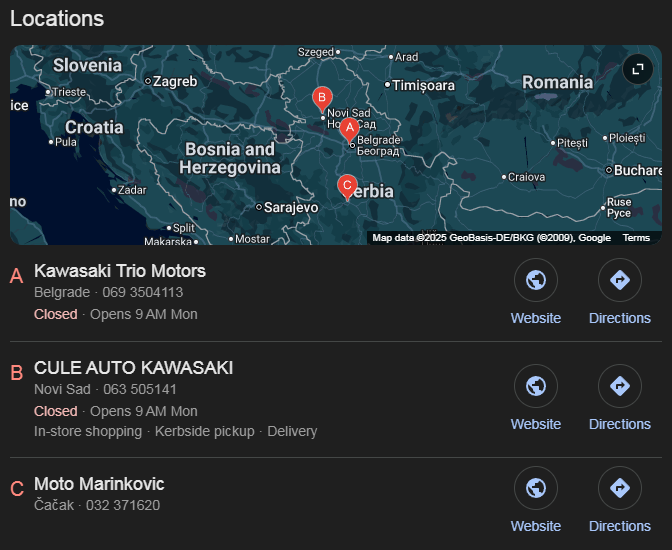
Task: Click map pin A near Belgrade
Action: (x=349, y=129)
